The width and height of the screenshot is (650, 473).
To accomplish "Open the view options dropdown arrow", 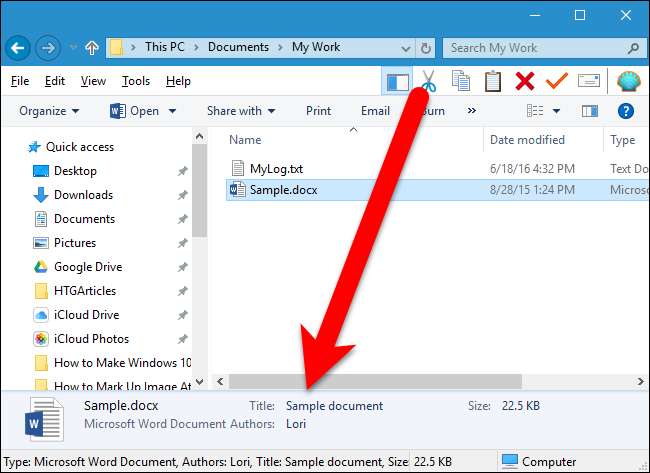I will pos(556,111).
